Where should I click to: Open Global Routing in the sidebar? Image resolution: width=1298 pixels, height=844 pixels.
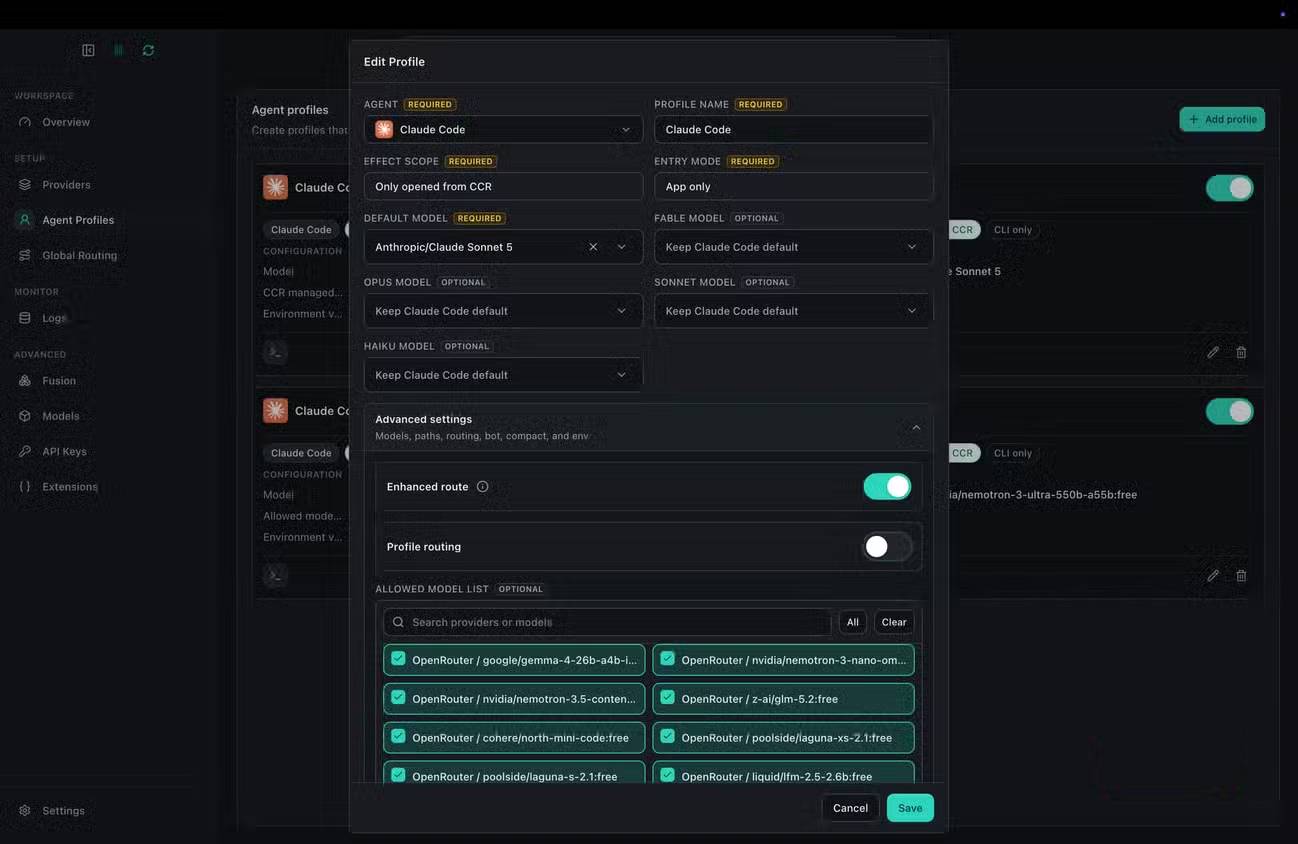point(79,255)
